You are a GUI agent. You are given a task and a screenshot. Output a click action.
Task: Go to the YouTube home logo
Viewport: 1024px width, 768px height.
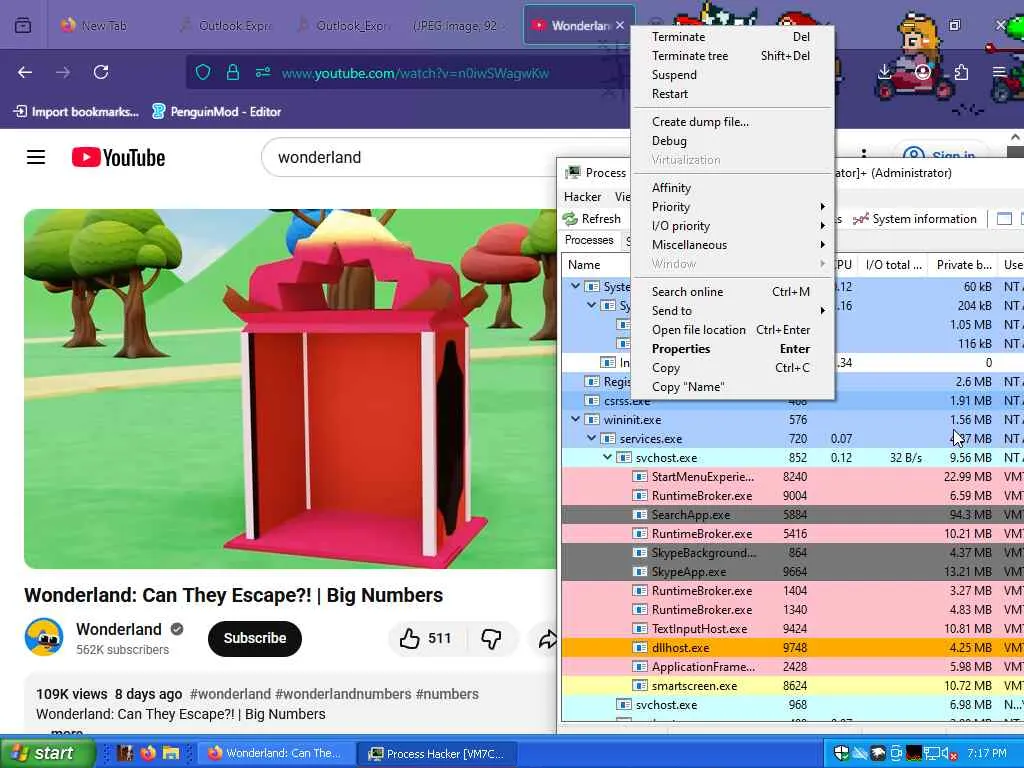click(x=118, y=157)
